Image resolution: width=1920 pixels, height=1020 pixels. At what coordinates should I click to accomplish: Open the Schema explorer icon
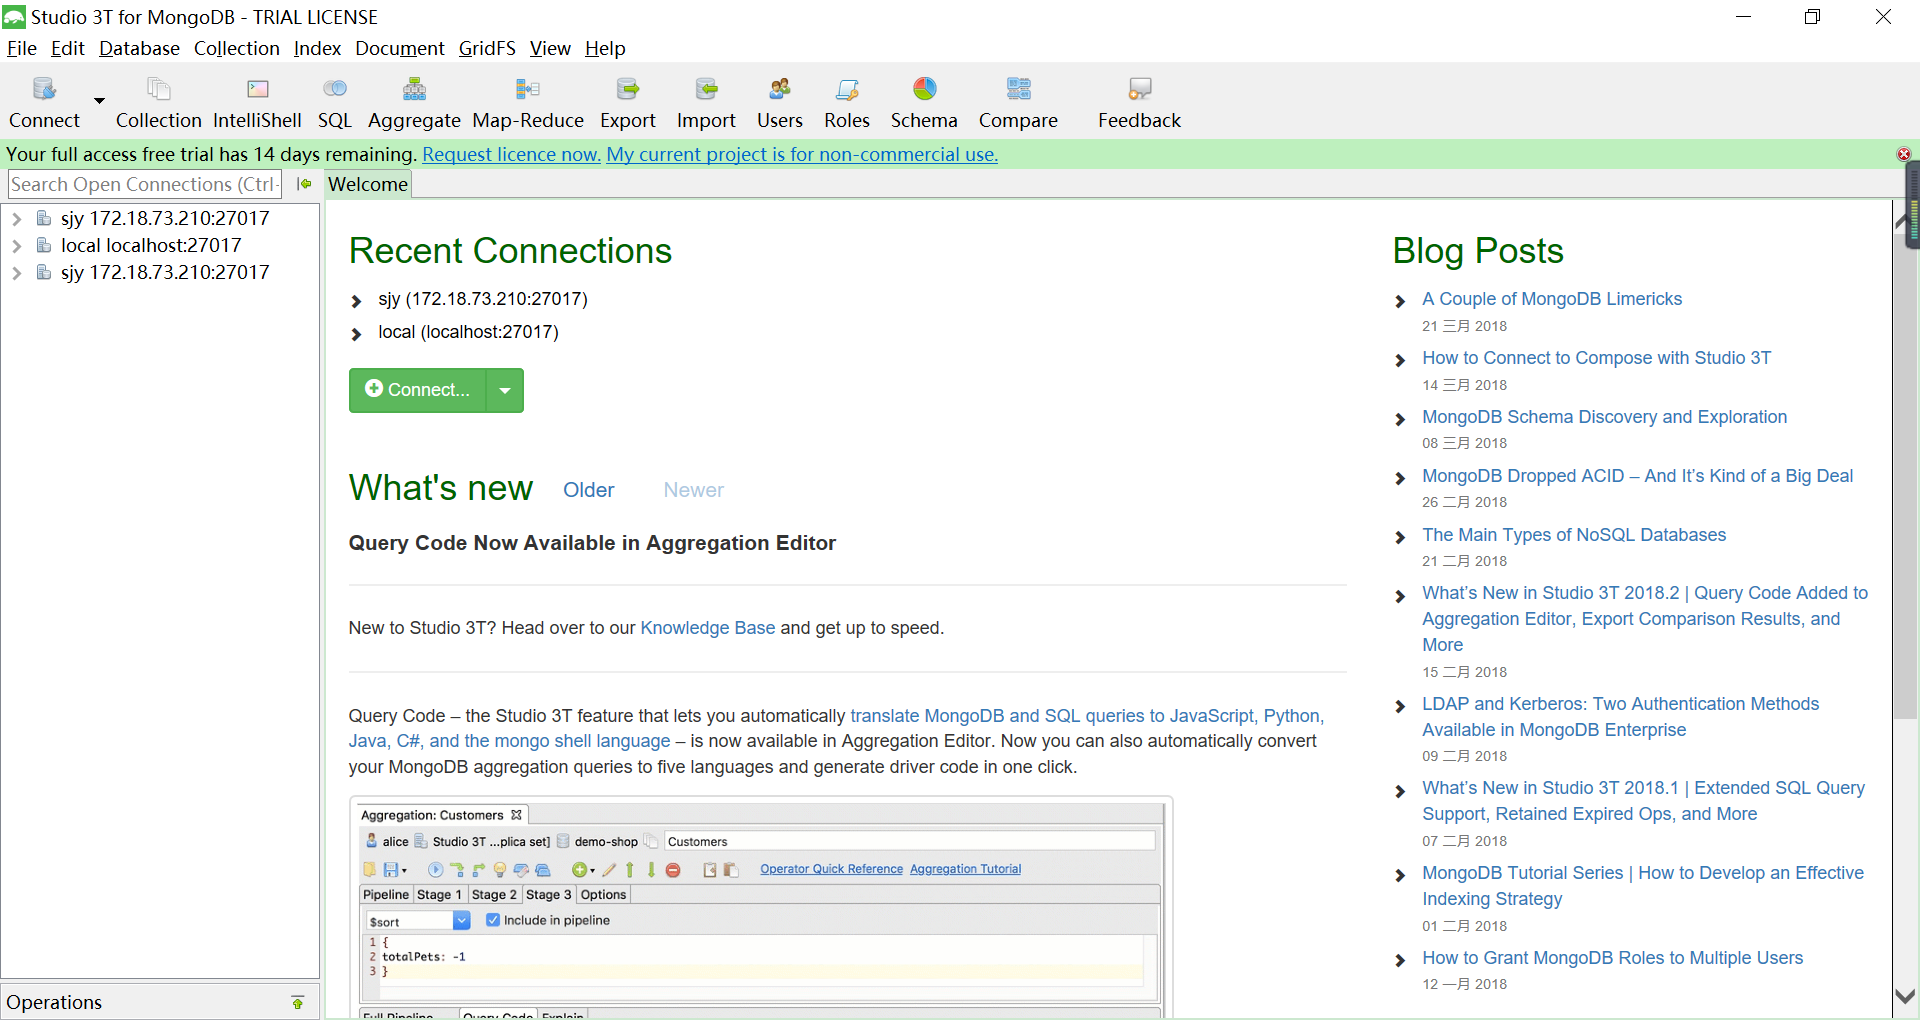(924, 103)
